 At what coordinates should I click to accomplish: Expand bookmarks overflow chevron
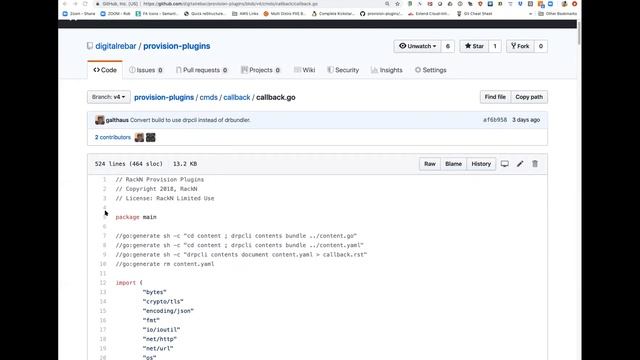[x=530, y=13]
